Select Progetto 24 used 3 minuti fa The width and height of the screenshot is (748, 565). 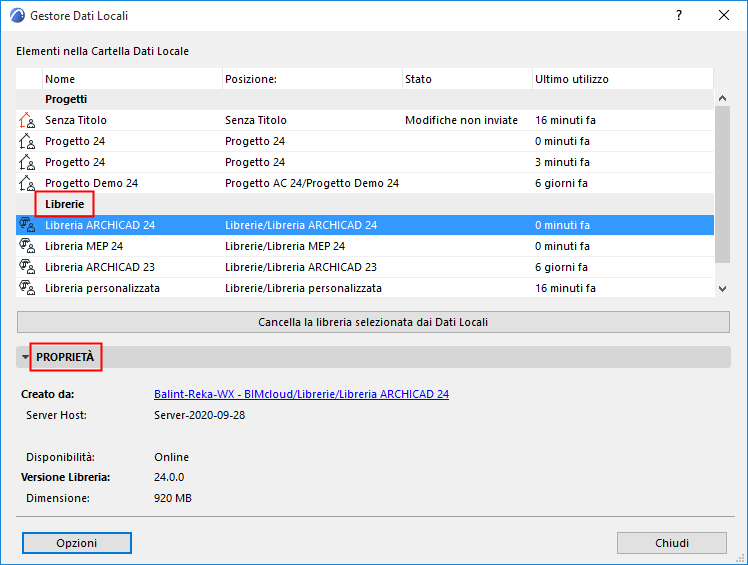365,162
